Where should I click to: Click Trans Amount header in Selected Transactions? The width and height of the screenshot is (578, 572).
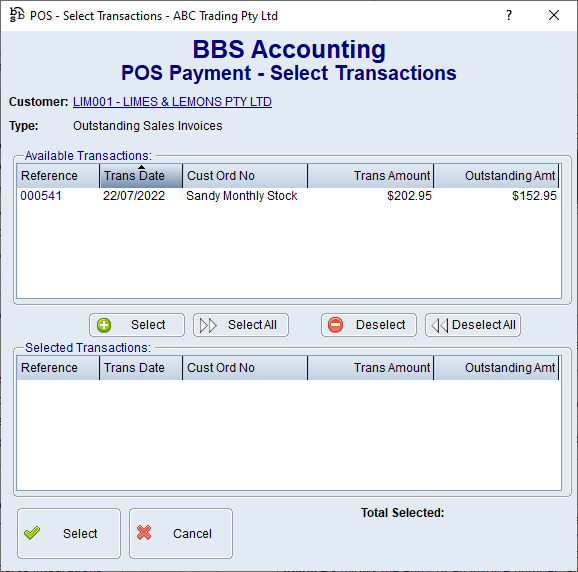pos(371,368)
